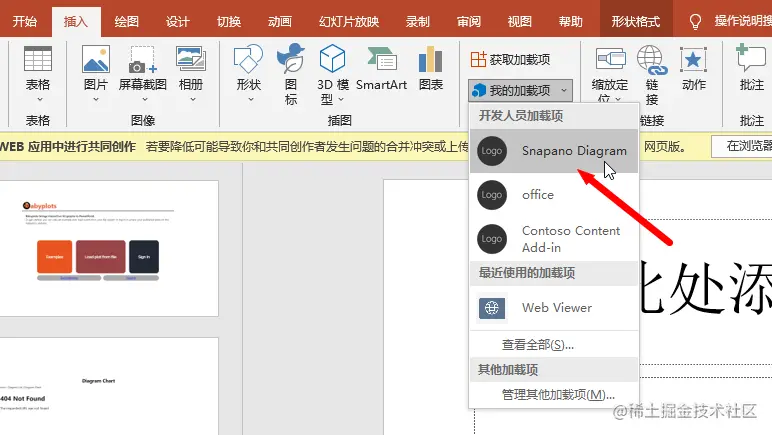Expand the 相册 dropdown arrow
This screenshot has height=435, width=772.
point(193,99)
